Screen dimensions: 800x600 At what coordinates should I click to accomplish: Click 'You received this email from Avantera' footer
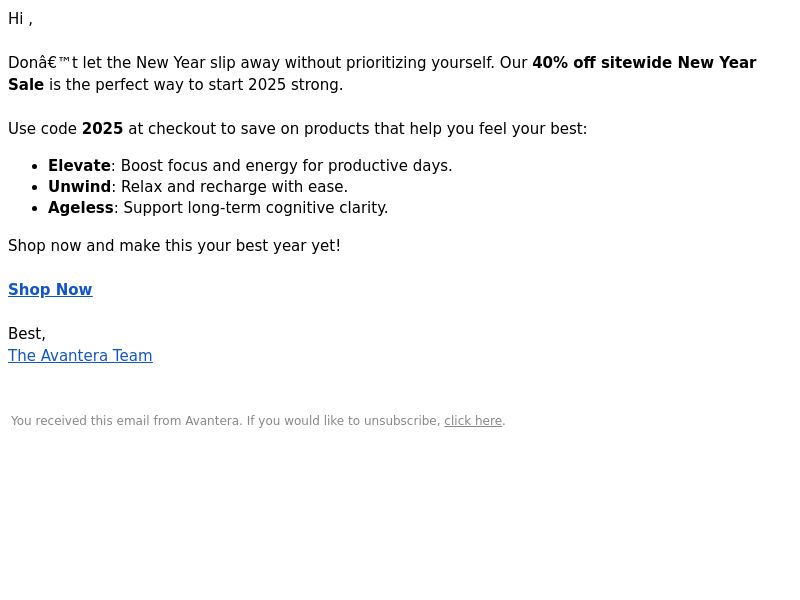click(x=126, y=420)
